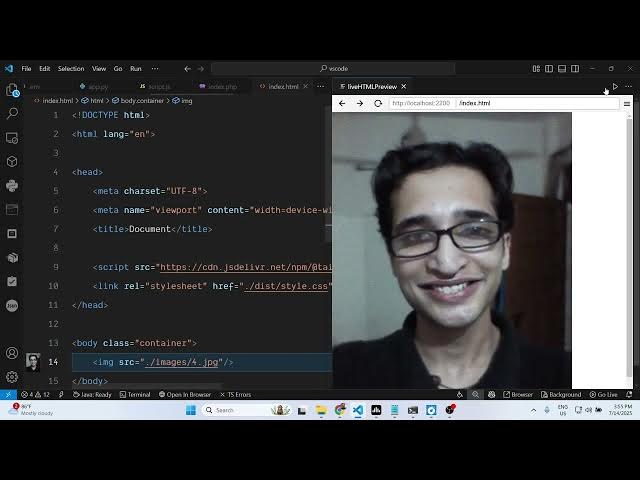Reload the live HTML preview
The width and height of the screenshot is (640, 480).
coord(378,103)
